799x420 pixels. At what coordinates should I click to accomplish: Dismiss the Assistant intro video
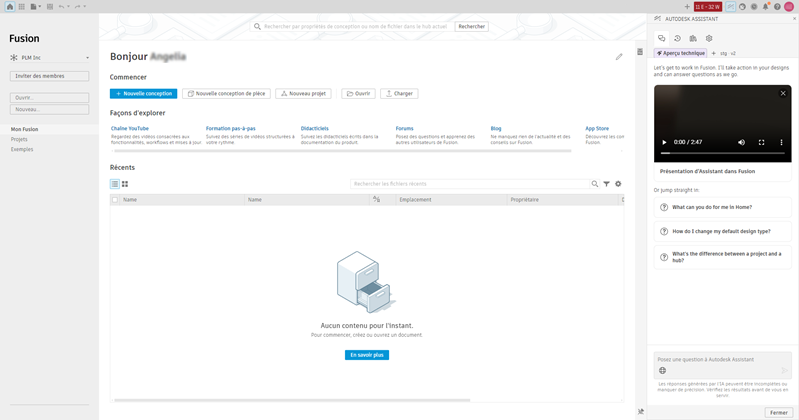(783, 93)
